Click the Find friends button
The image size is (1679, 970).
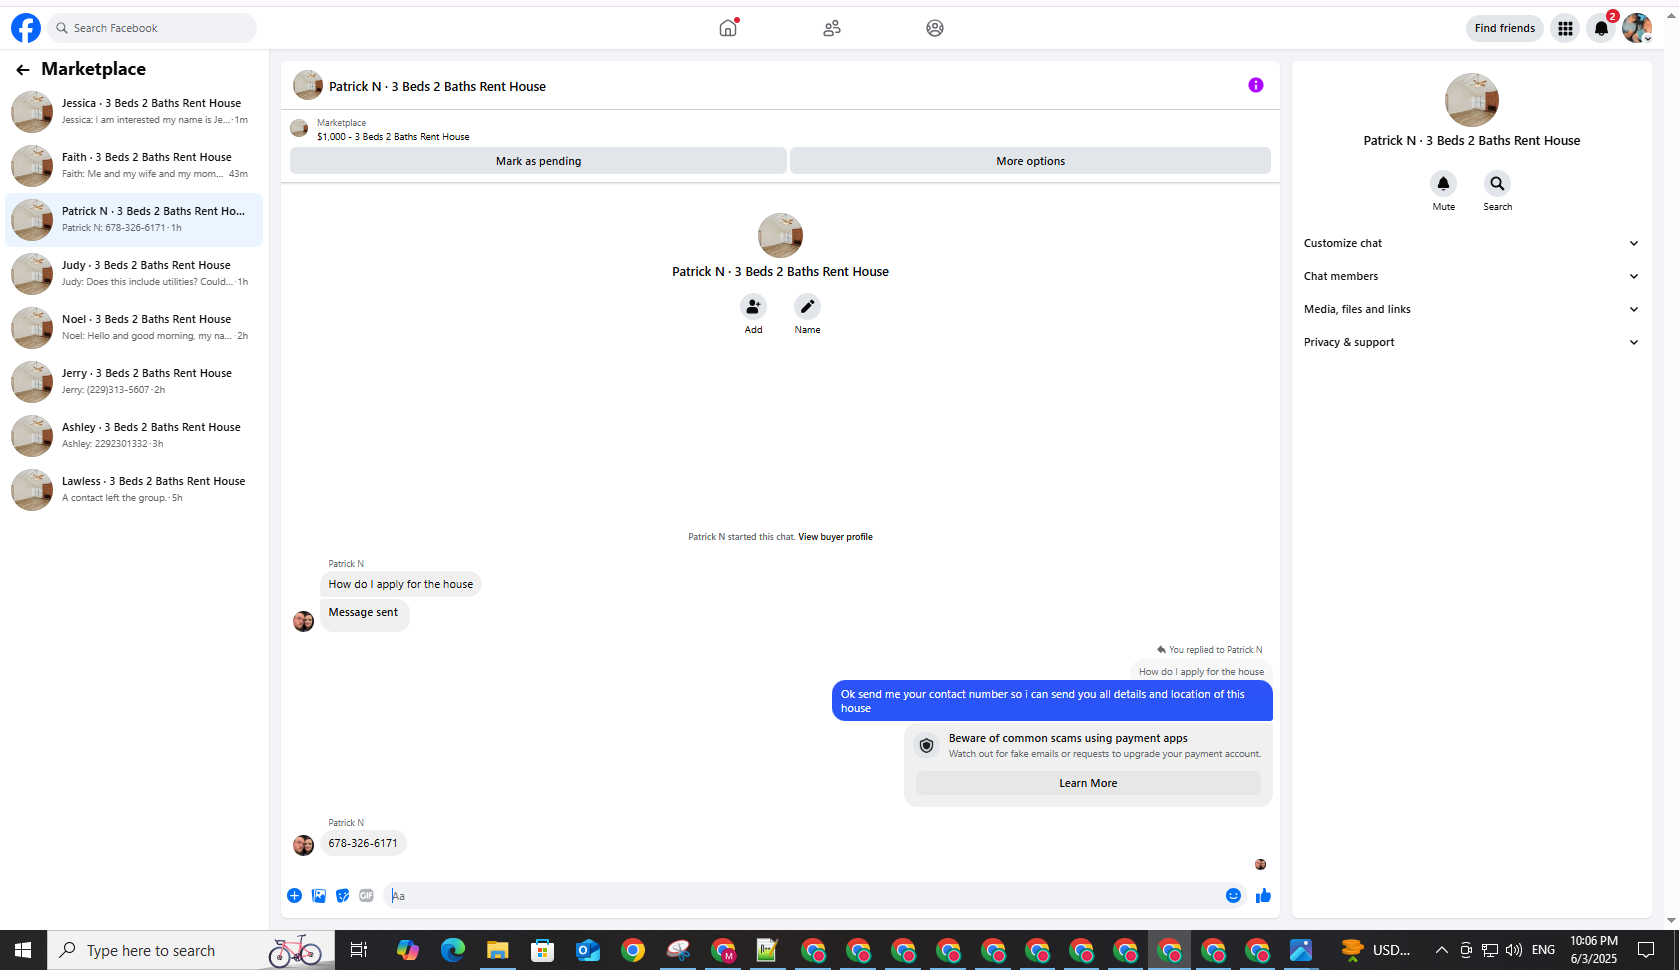[x=1504, y=28]
